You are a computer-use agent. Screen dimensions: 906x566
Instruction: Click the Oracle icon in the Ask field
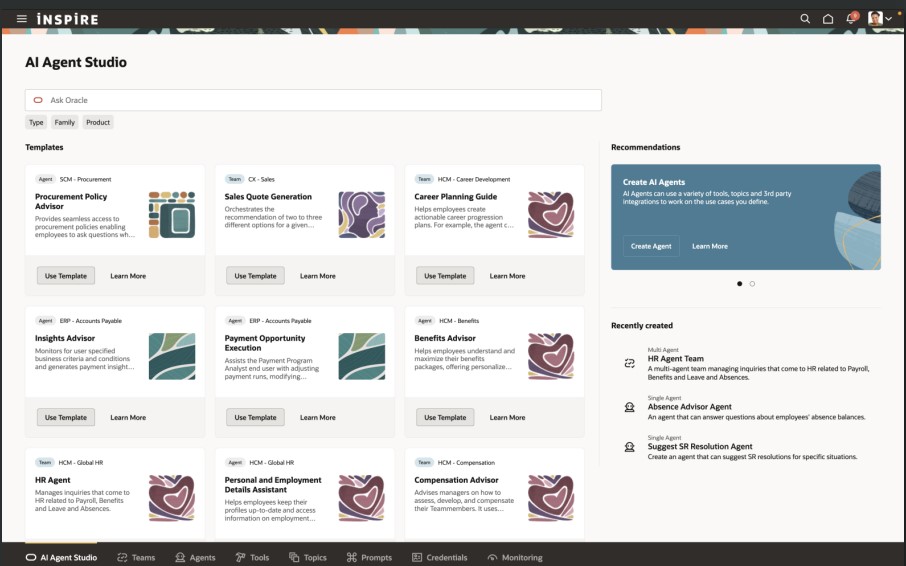click(x=38, y=100)
